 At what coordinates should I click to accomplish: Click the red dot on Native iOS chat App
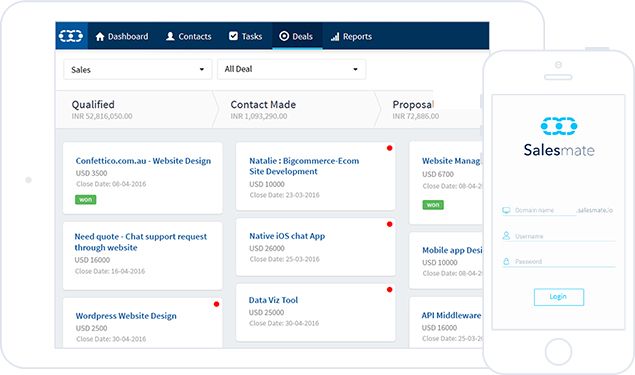[x=390, y=224]
